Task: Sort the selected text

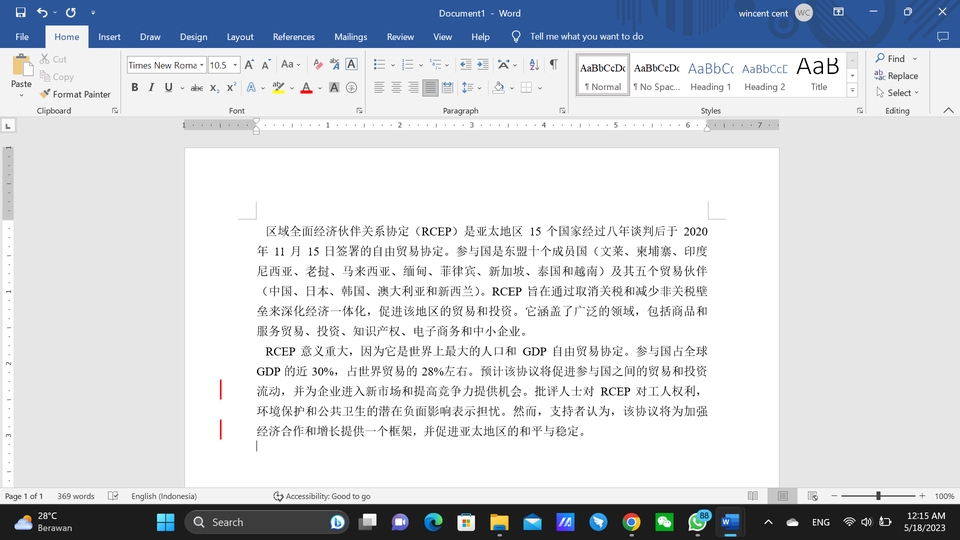Action: pyautogui.click(x=534, y=64)
